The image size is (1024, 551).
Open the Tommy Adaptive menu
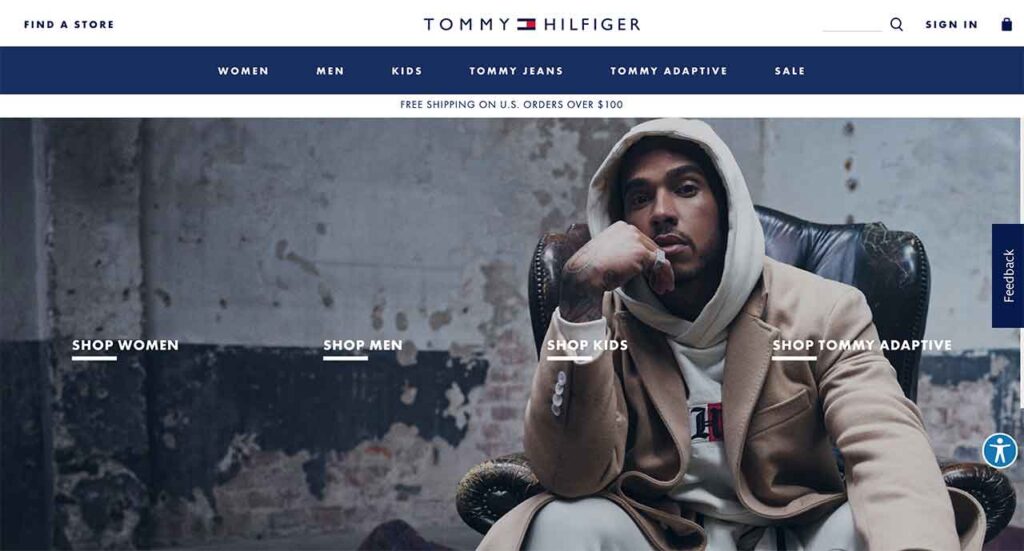coord(669,71)
